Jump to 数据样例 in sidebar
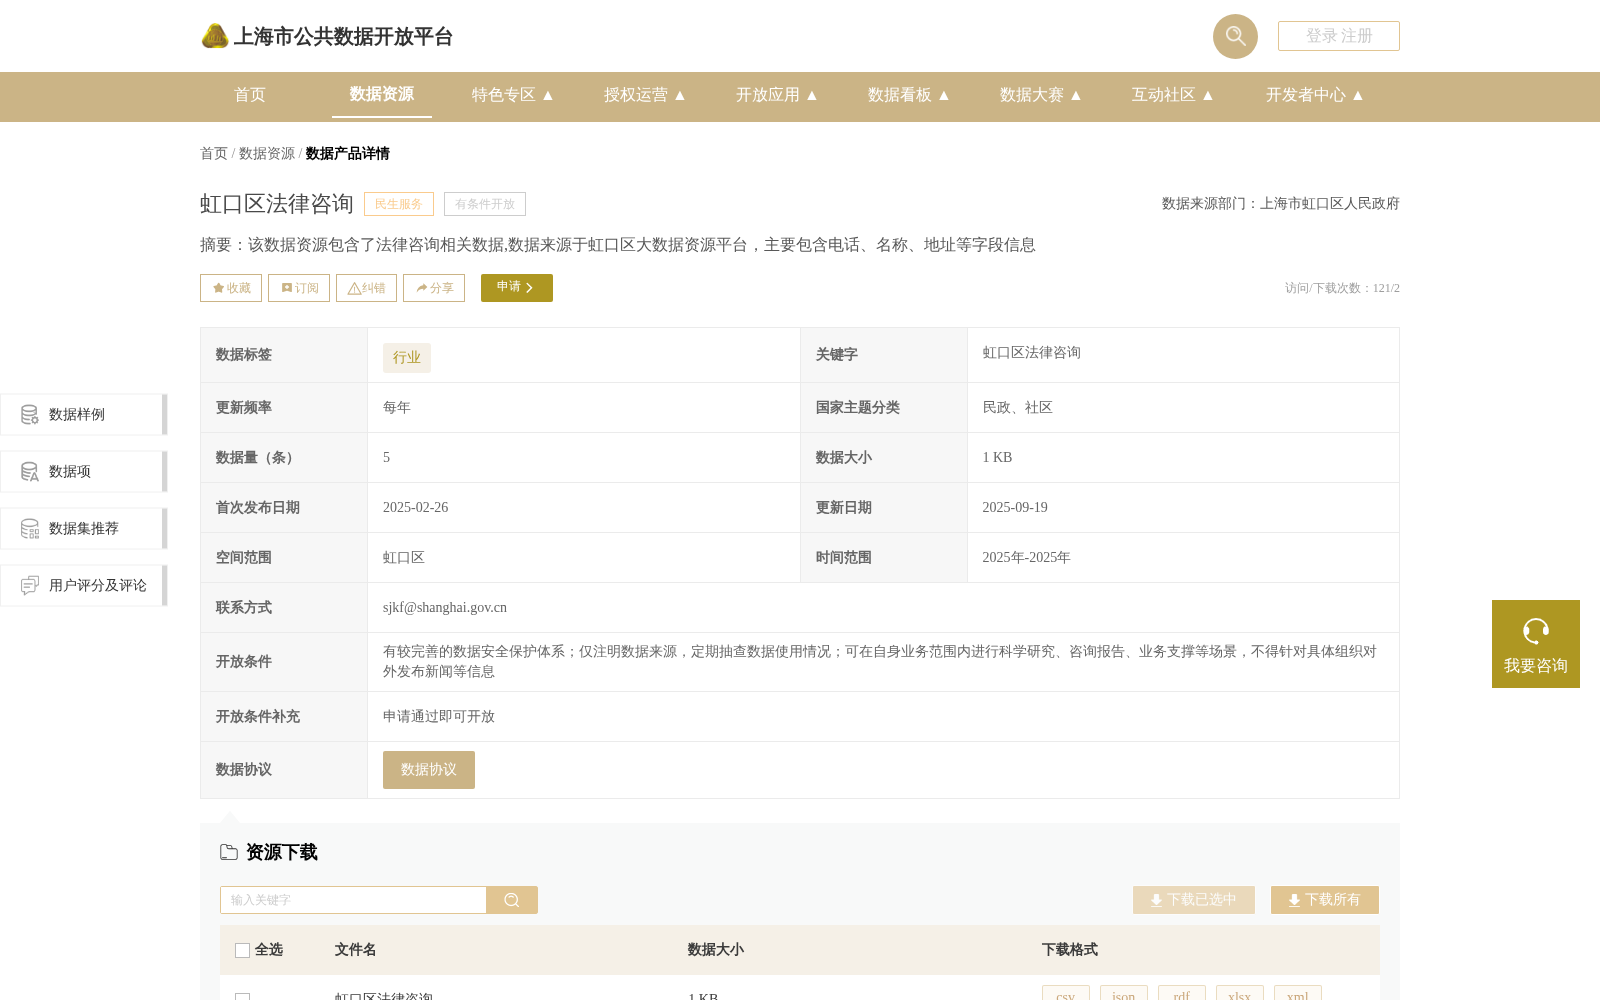This screenshot has height=1000, width=1600. [84, 415]
